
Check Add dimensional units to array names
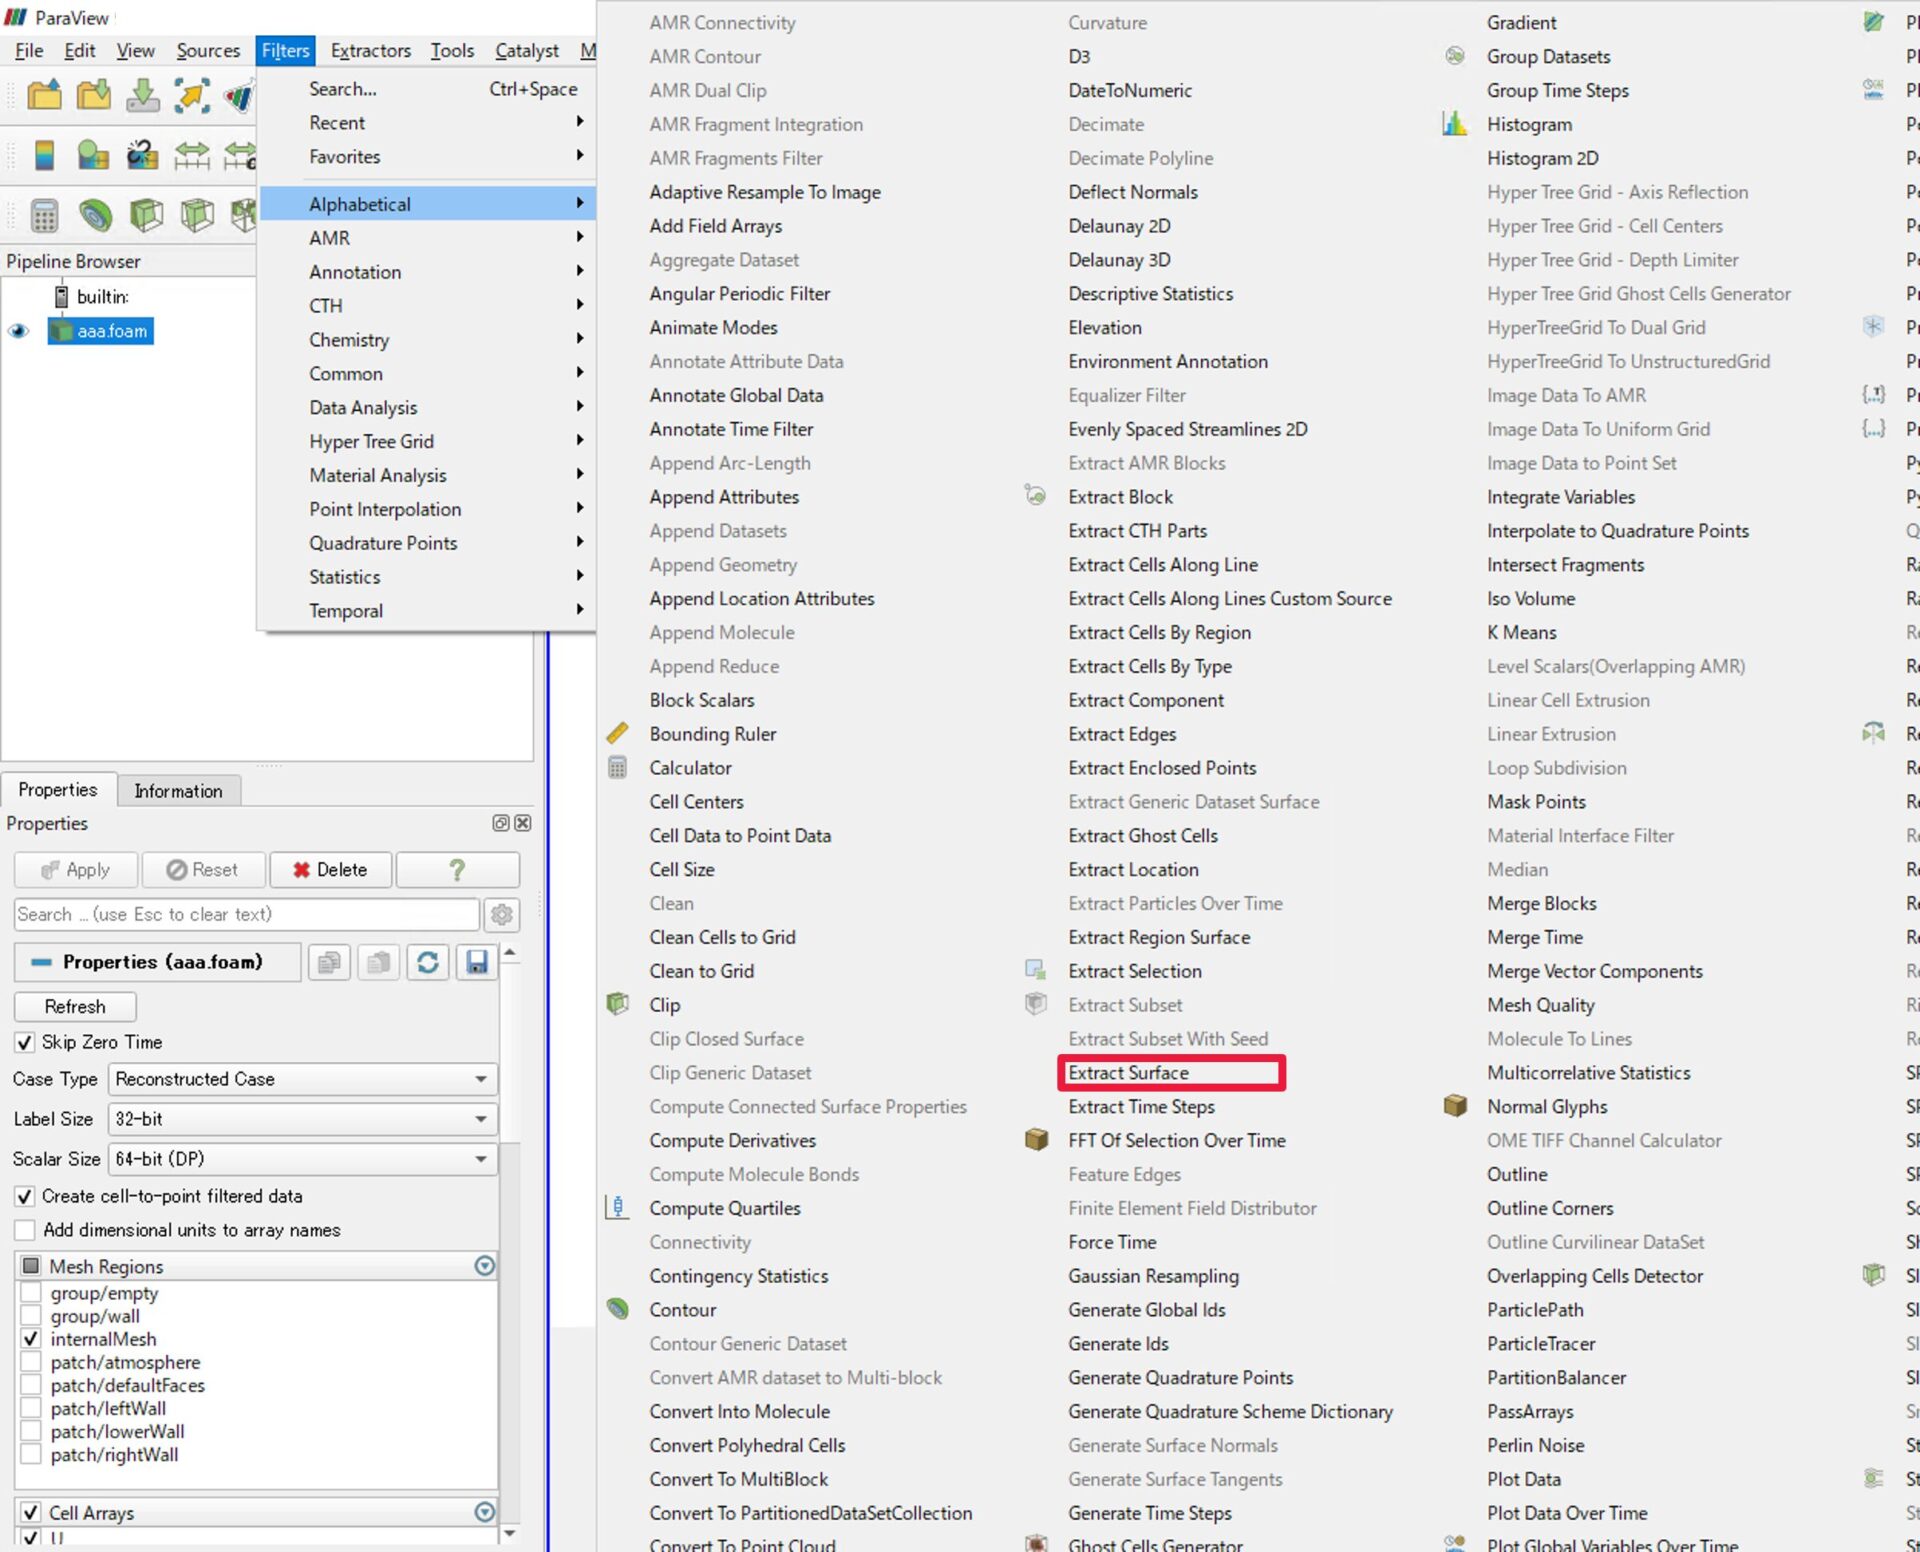click(25, 1230)
